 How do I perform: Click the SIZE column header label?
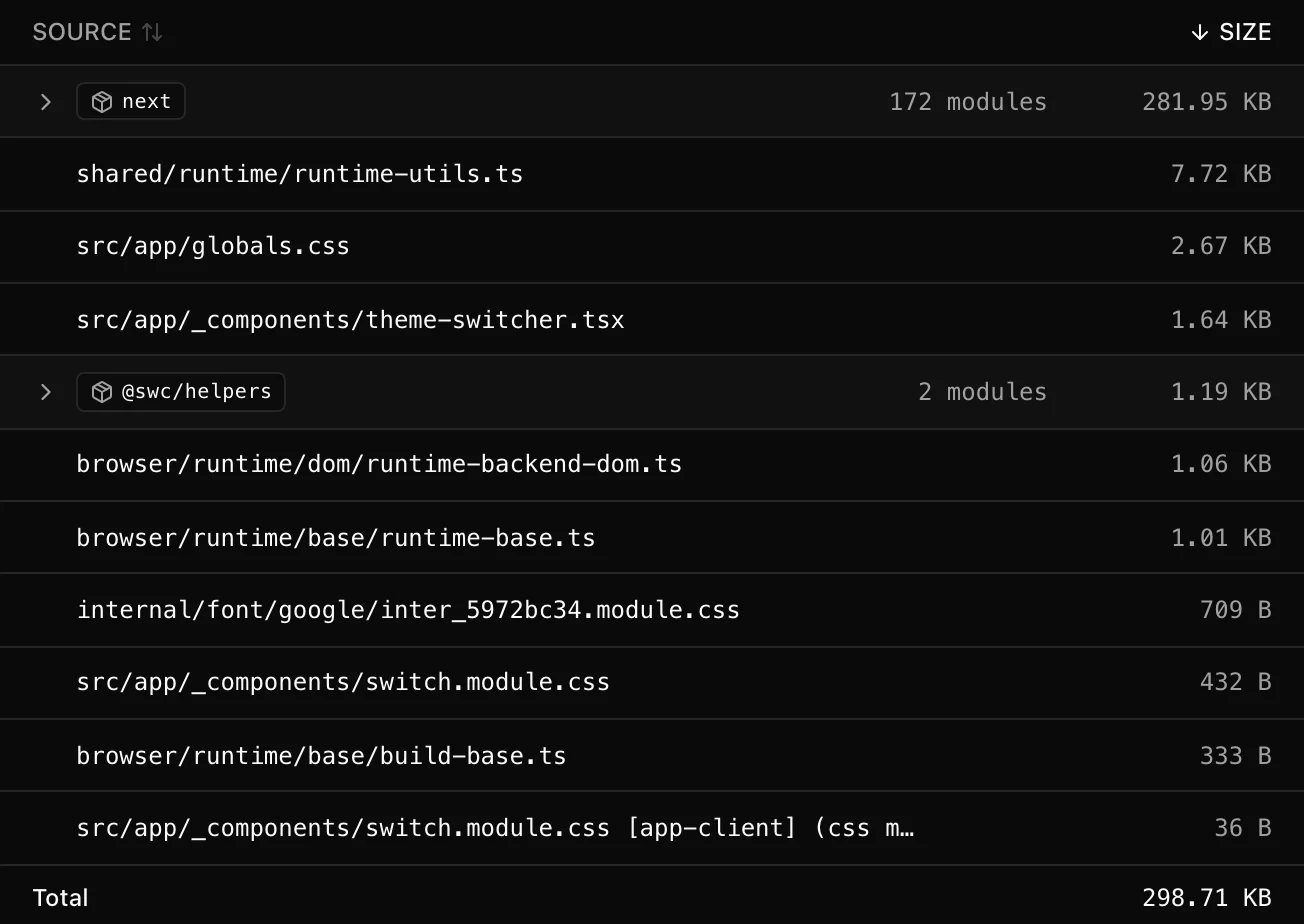[1245, 32]
